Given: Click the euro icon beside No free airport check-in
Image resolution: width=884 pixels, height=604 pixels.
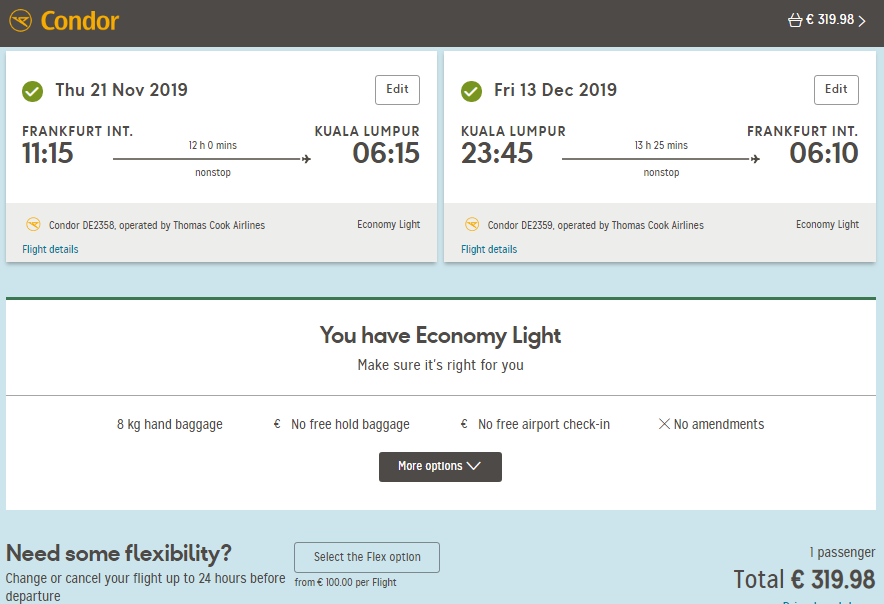Looking at the screenshot, I should pyautogui.click(x=464, y=424).
